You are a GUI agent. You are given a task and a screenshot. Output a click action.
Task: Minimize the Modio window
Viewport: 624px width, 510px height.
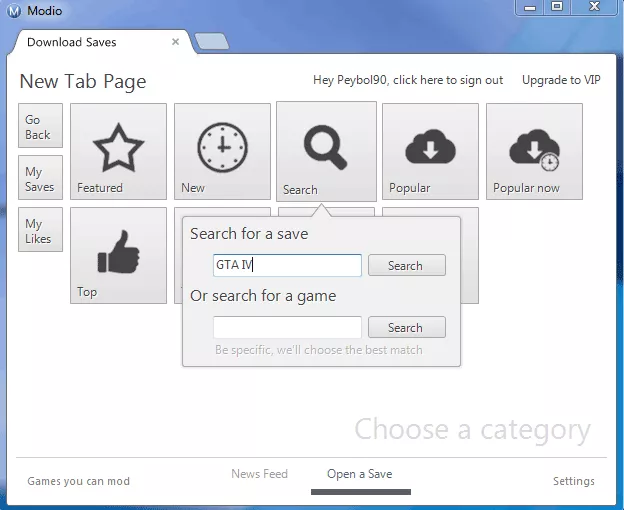[x=530, y=7]
